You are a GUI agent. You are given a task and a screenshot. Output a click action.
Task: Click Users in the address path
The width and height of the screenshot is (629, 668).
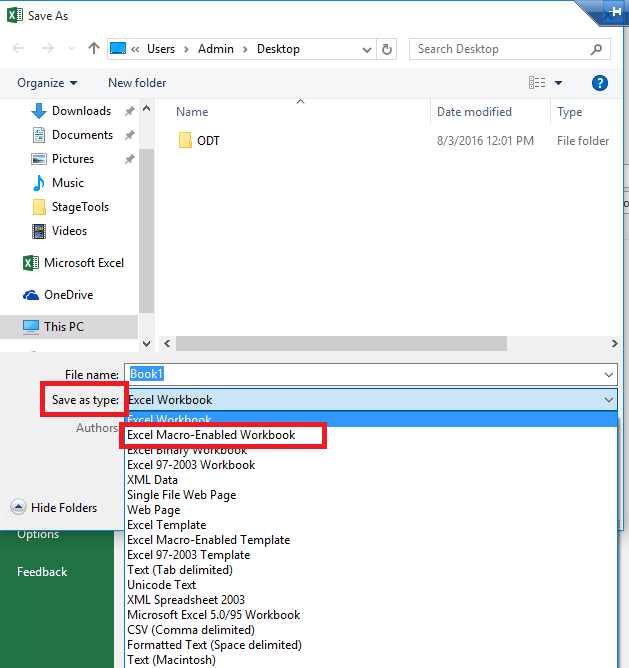coord(161,49)
